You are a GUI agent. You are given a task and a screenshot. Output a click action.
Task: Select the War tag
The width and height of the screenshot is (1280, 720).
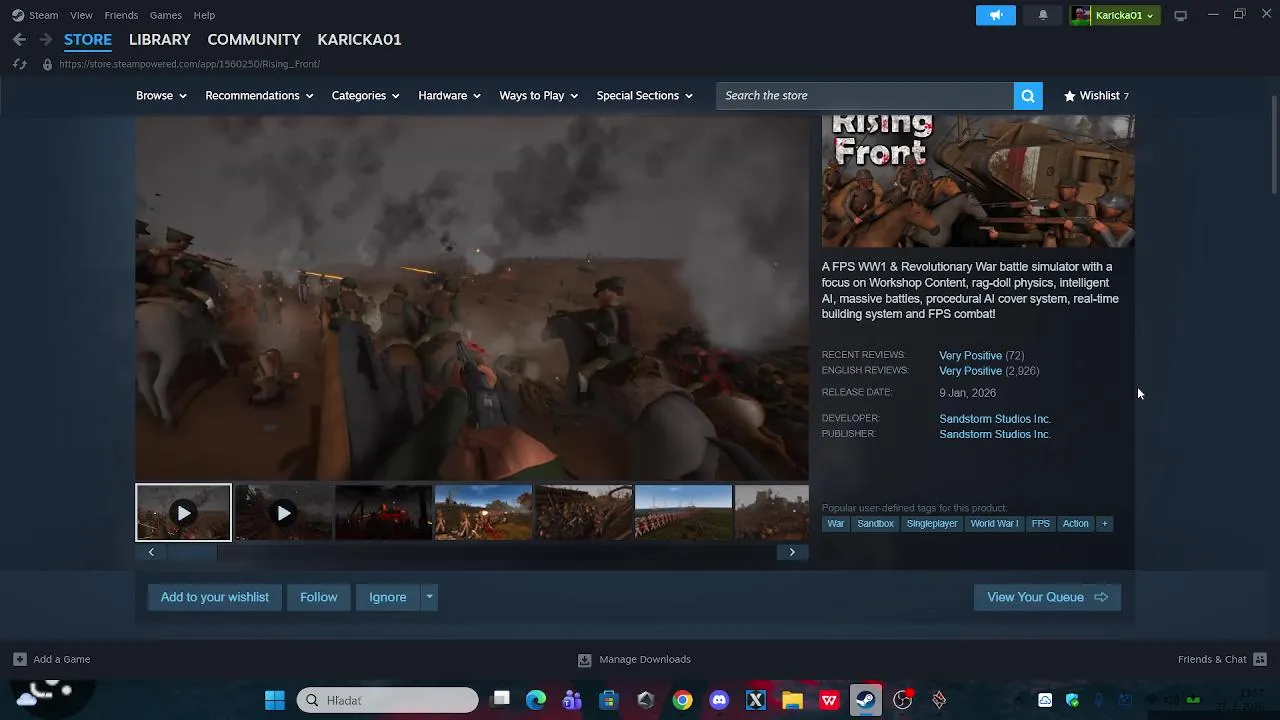(836, 524)
